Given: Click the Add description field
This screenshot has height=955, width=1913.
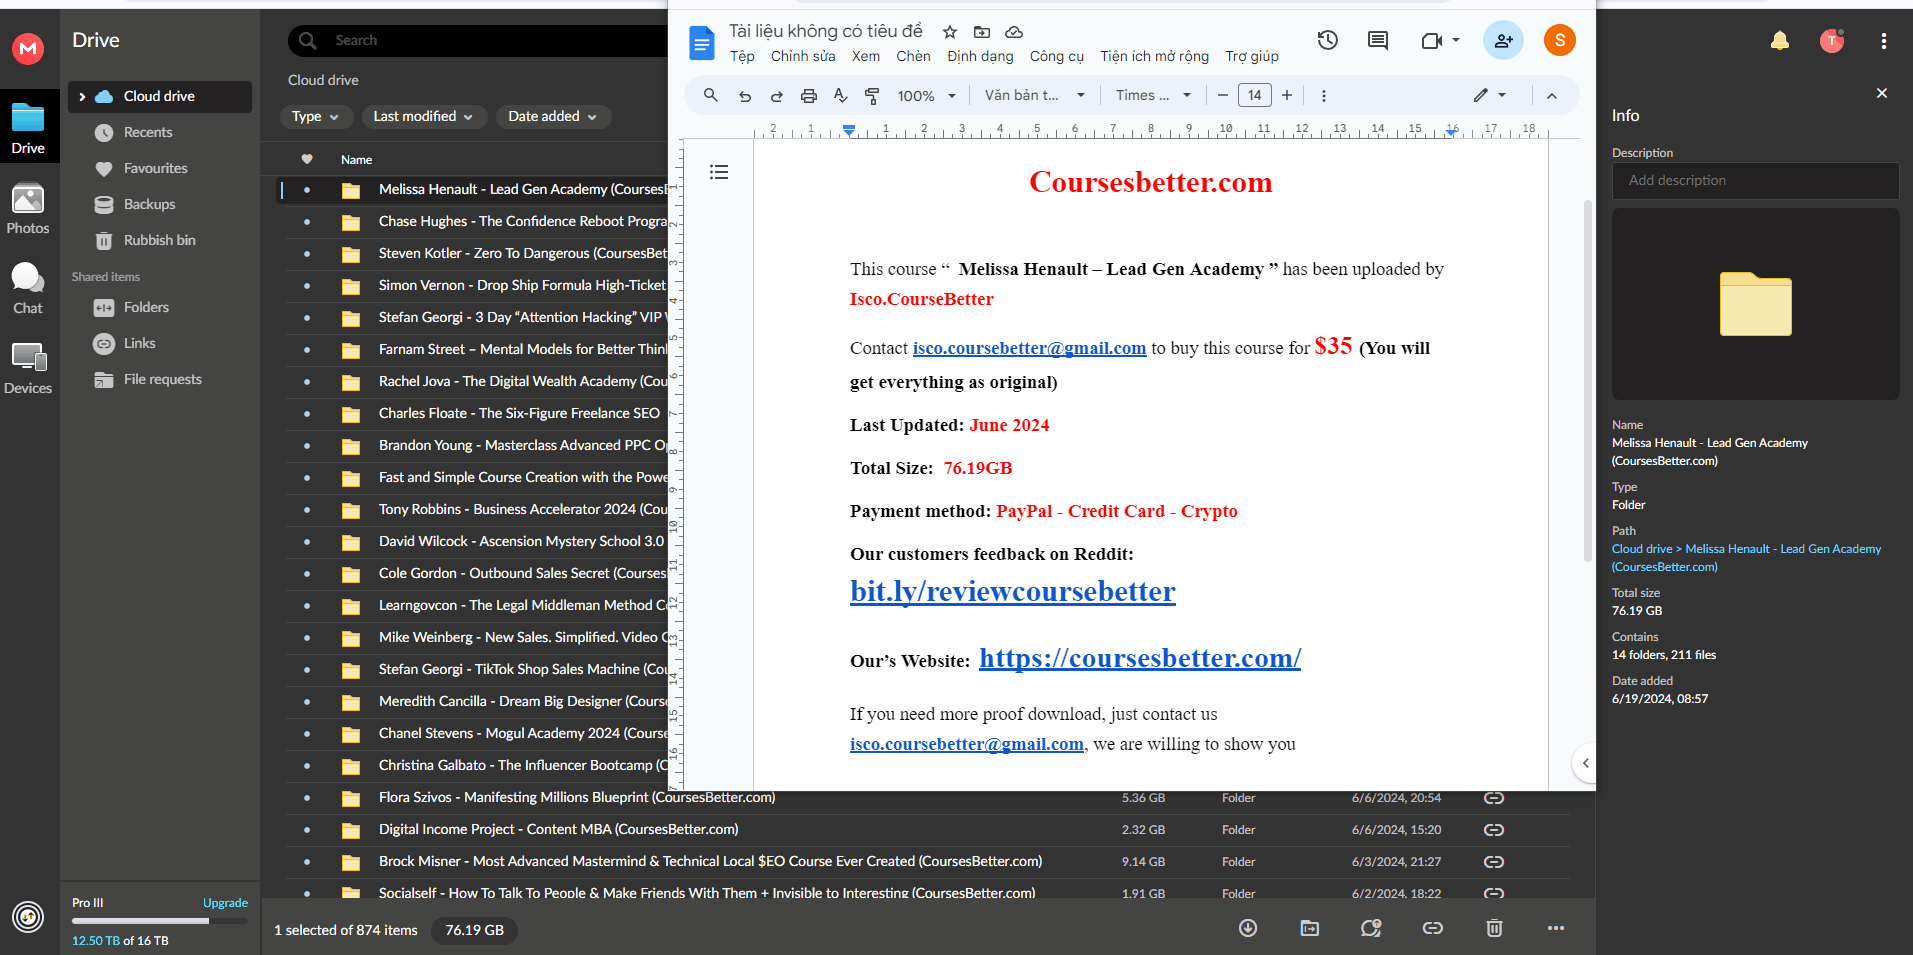Looking at the screenshot, I should click(1755, 181).
